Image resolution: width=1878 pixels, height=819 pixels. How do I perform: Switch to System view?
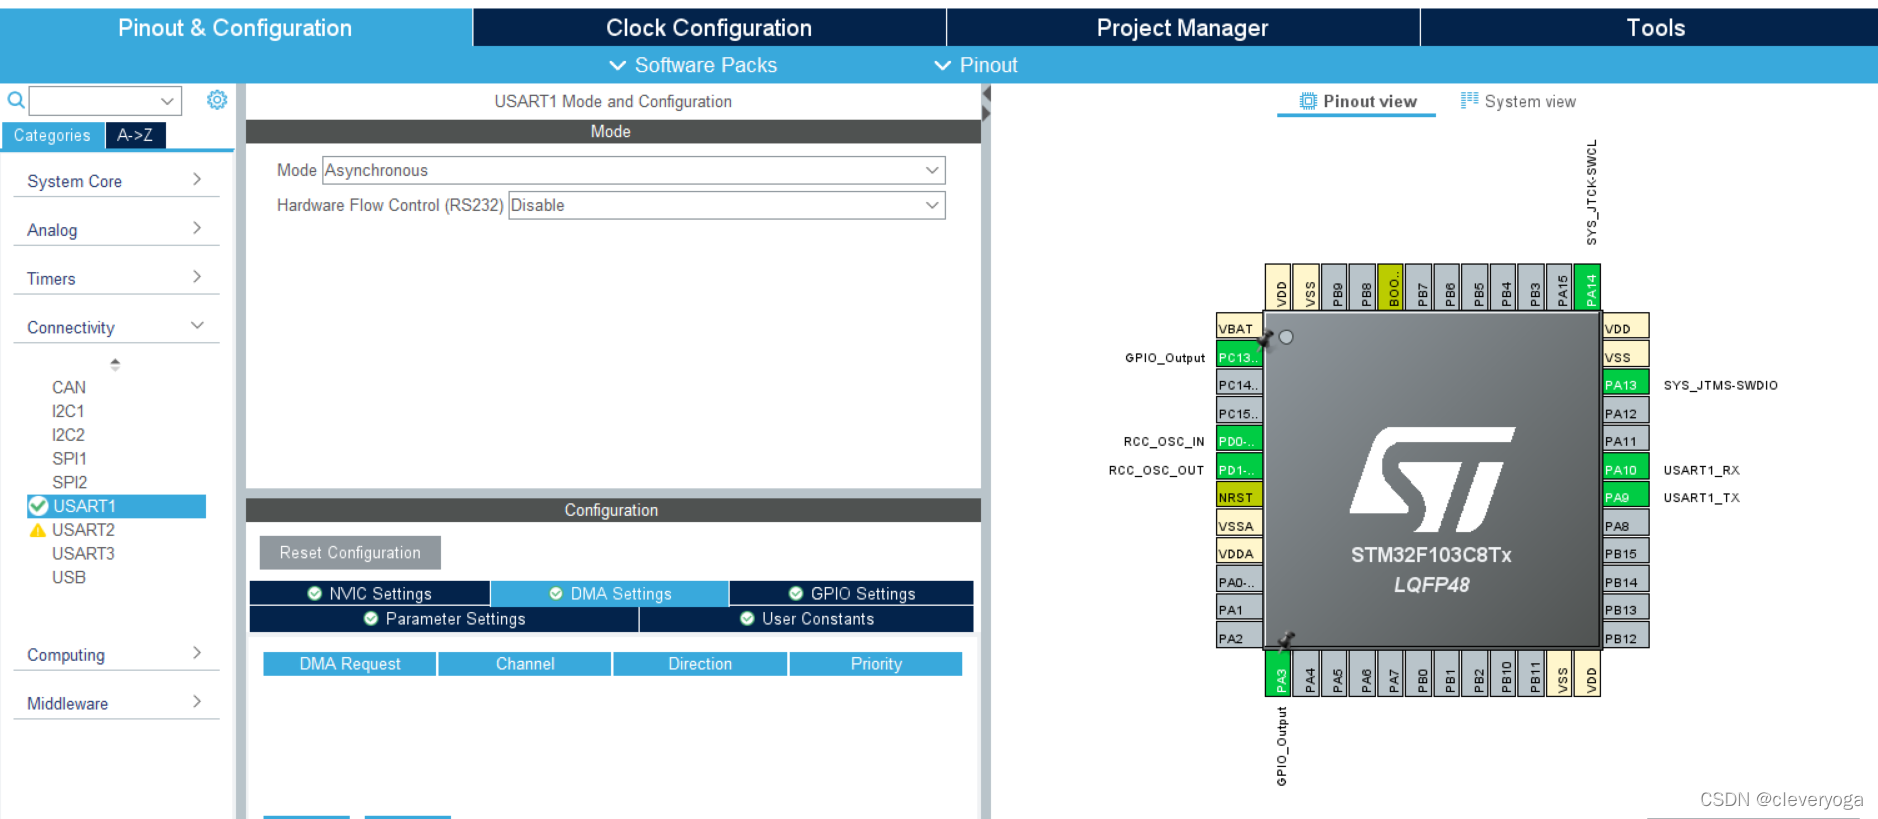click(x=1518, y=101)
